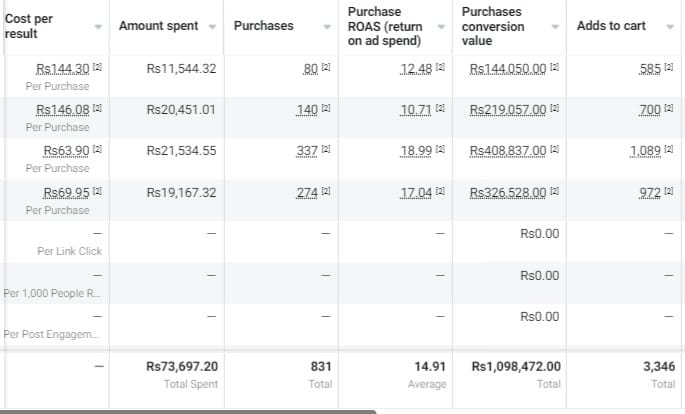Click the Purchases column header label

(263, 26)
